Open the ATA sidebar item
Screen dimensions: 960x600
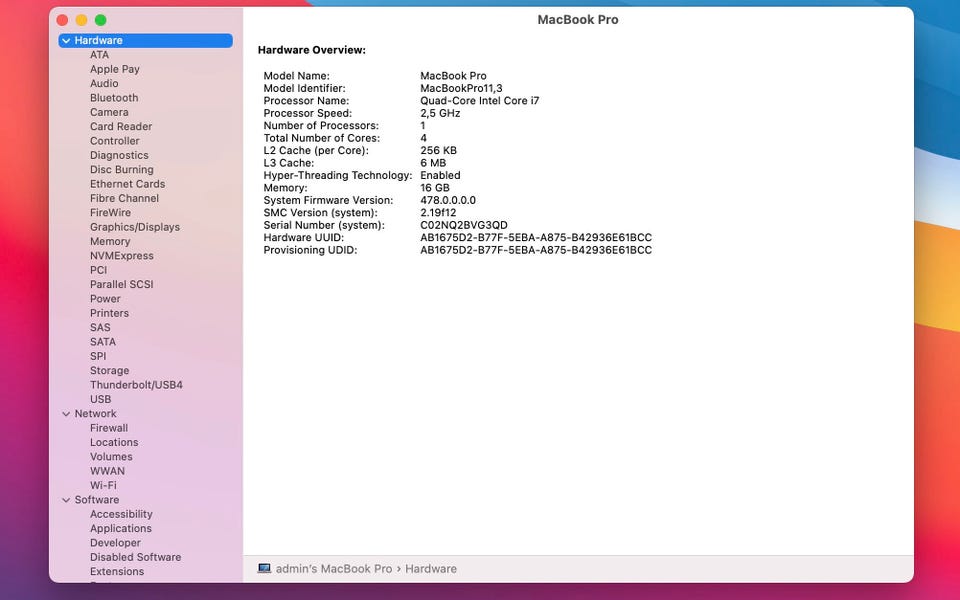pos(99,55)
